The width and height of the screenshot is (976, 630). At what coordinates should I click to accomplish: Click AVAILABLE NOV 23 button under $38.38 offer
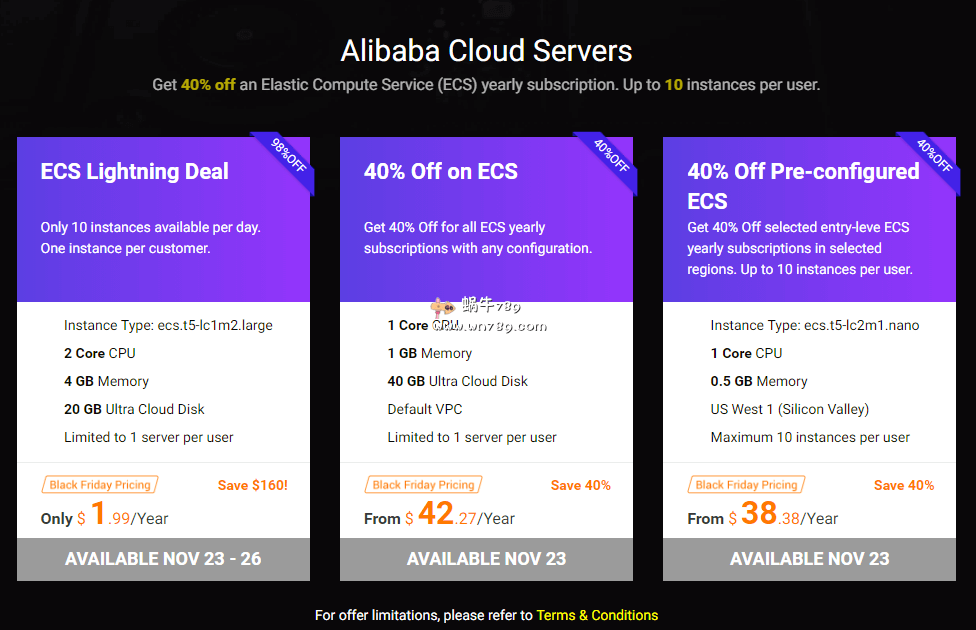(809, 559)
